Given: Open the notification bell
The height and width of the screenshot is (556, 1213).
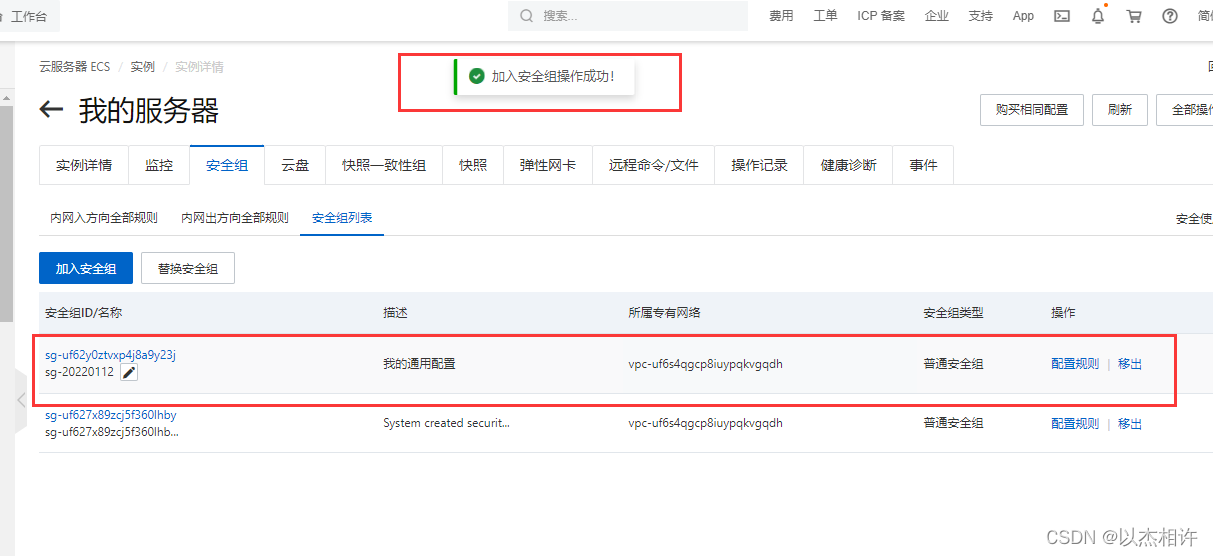Looking at the screenshot, I should click(x=1098, y=16).
